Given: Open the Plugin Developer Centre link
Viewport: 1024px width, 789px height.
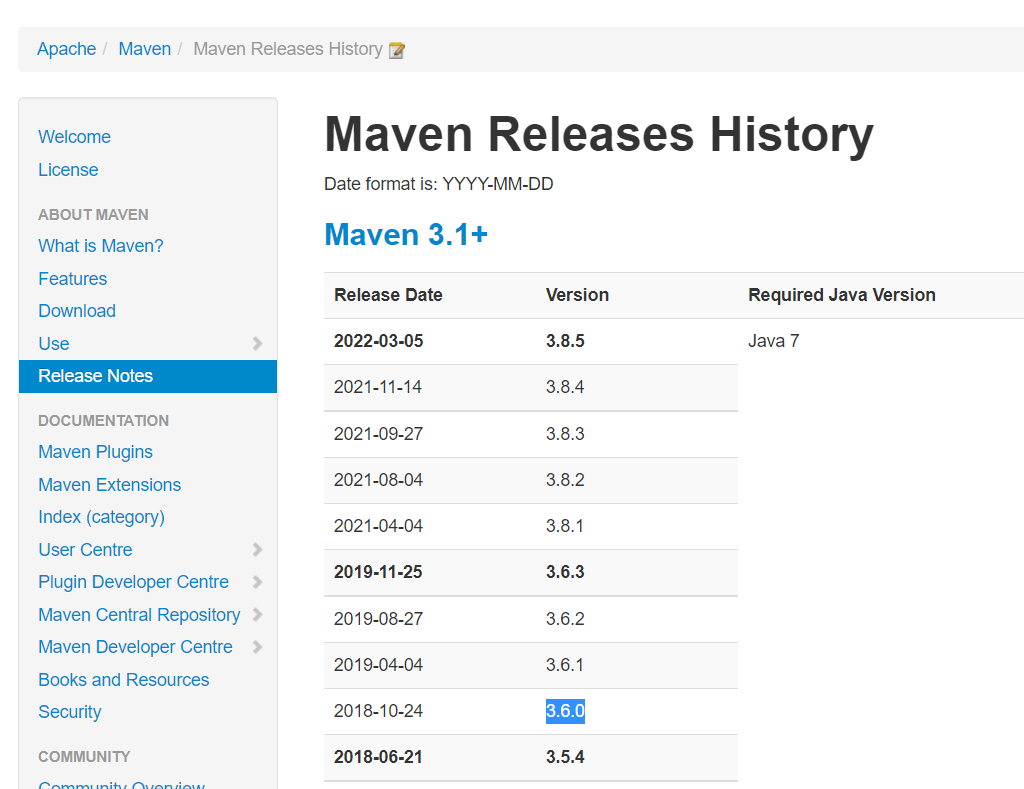Looking at the screenshot, I should pos(133,582).
